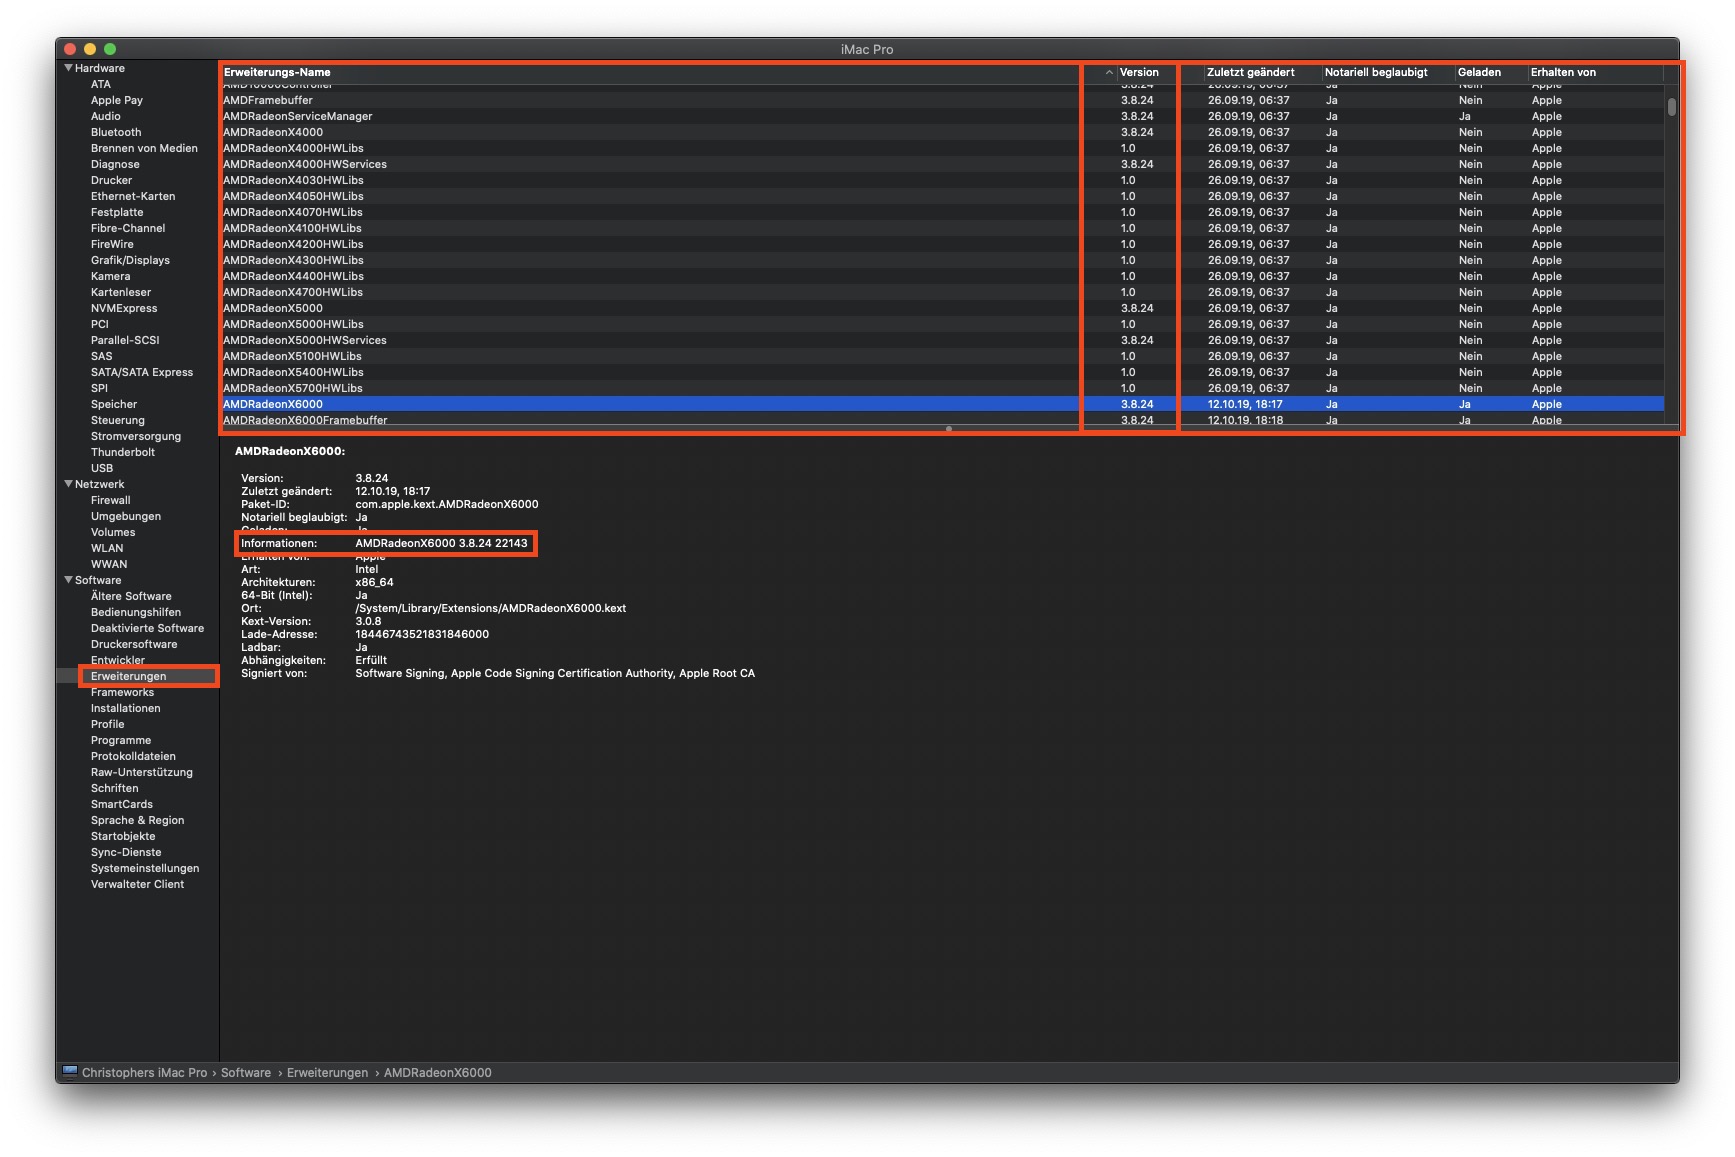The width and height of the screenshot is (1735, 1157).
Task: Open Firewall under Netzwerk
Action: point(111,500)
